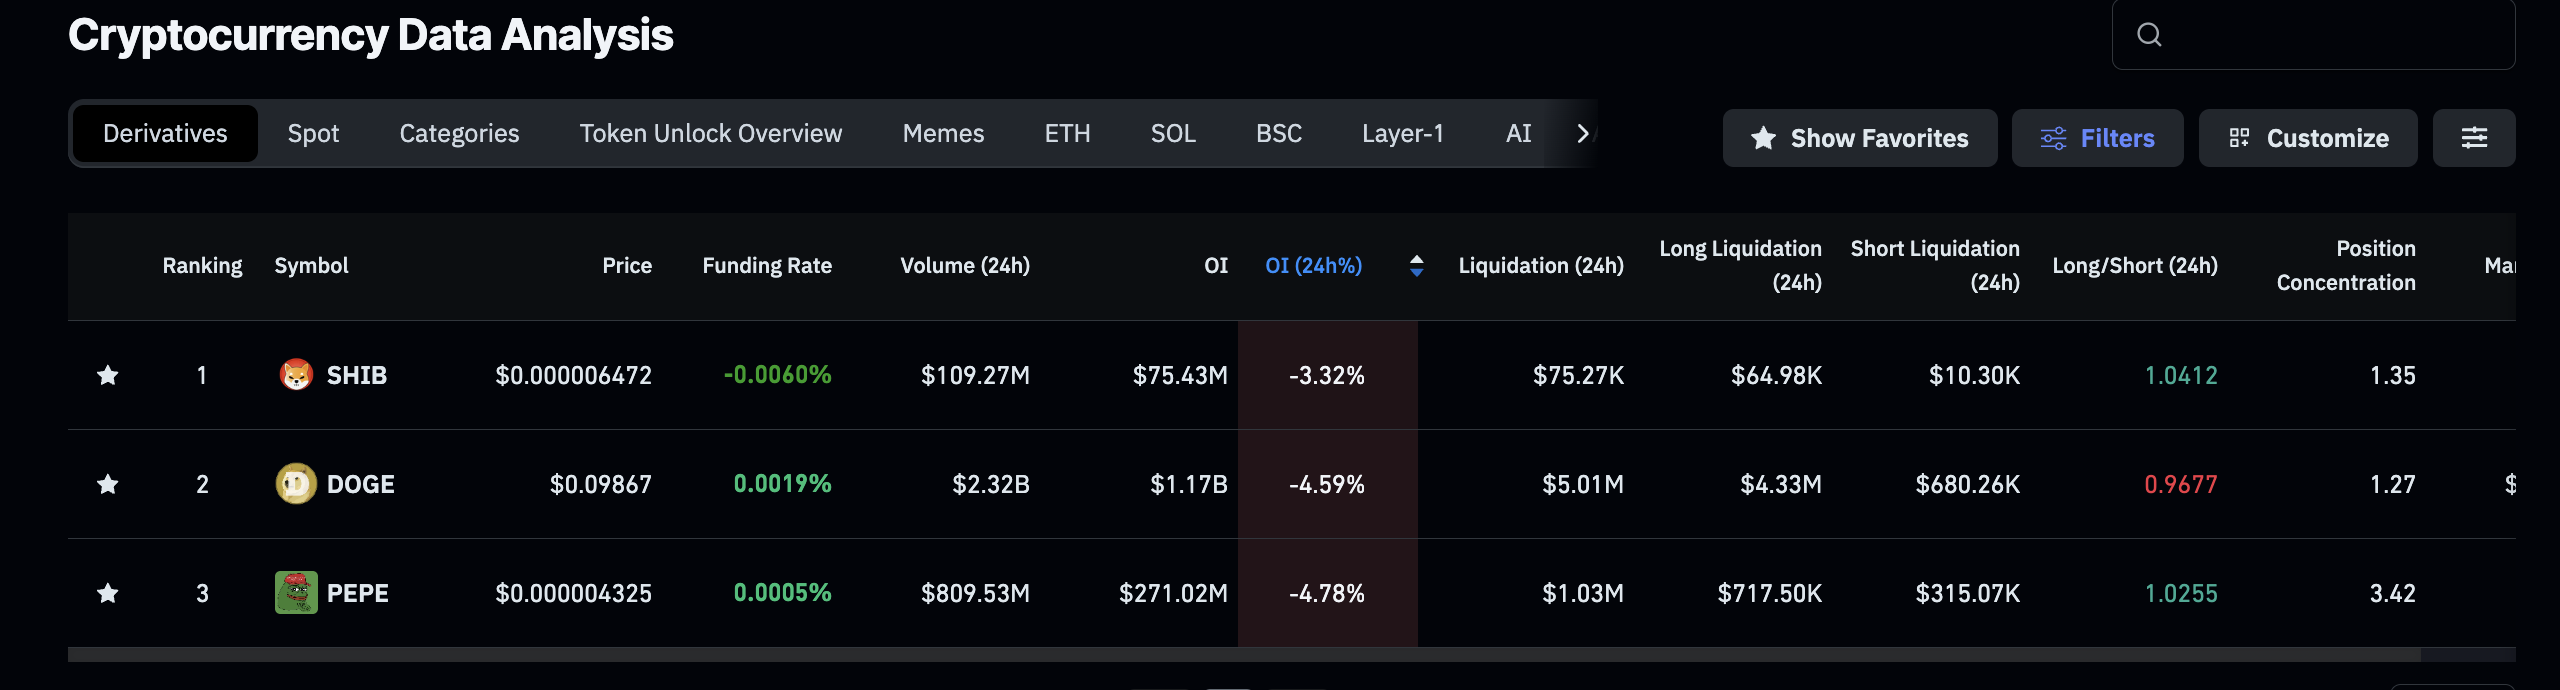2560x690 pixels.
Task: Switch to the Layer-1 tab
Action: coord(1402,134)
